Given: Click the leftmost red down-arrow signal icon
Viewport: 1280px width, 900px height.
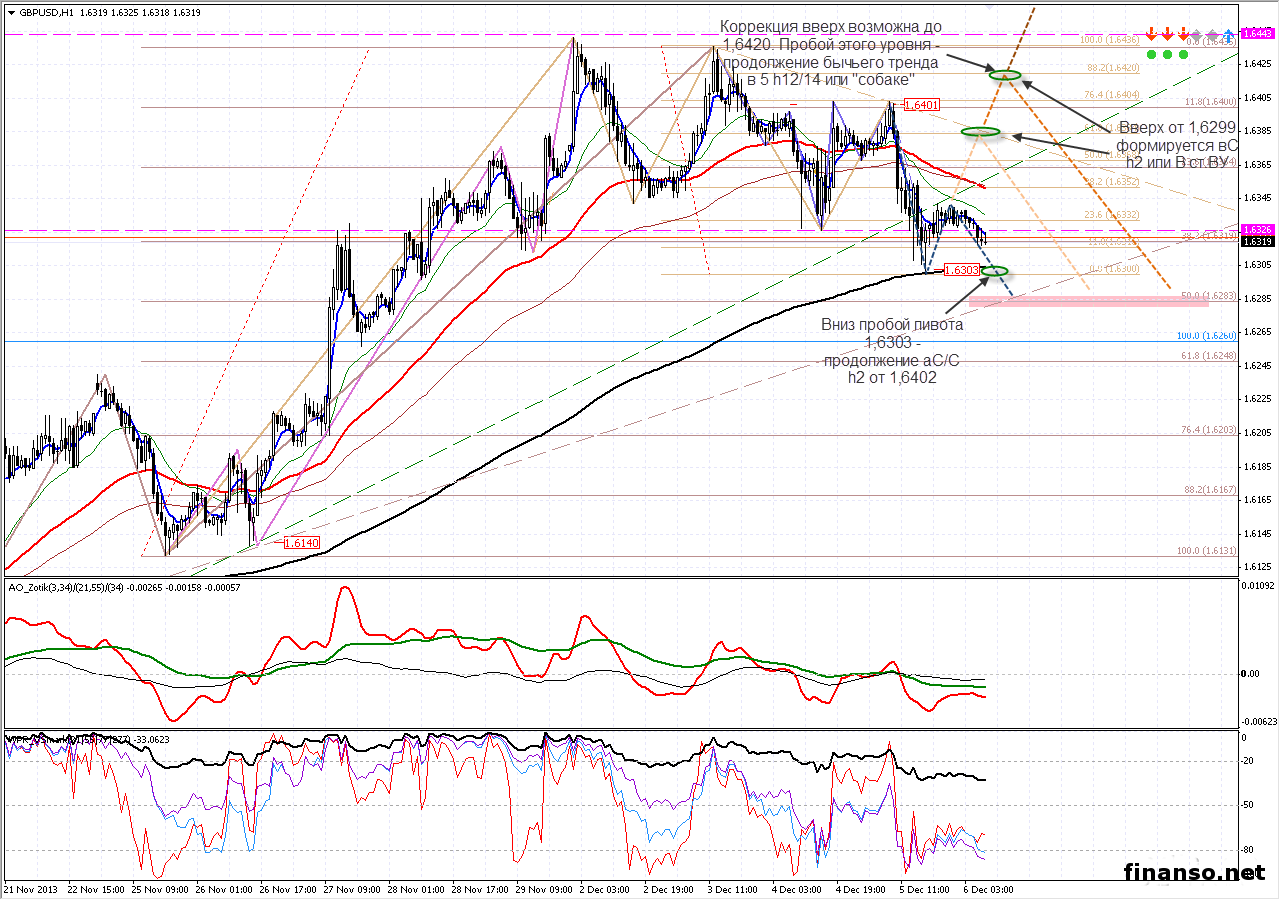Looking at the screenshot, I should click(1151, 32).
